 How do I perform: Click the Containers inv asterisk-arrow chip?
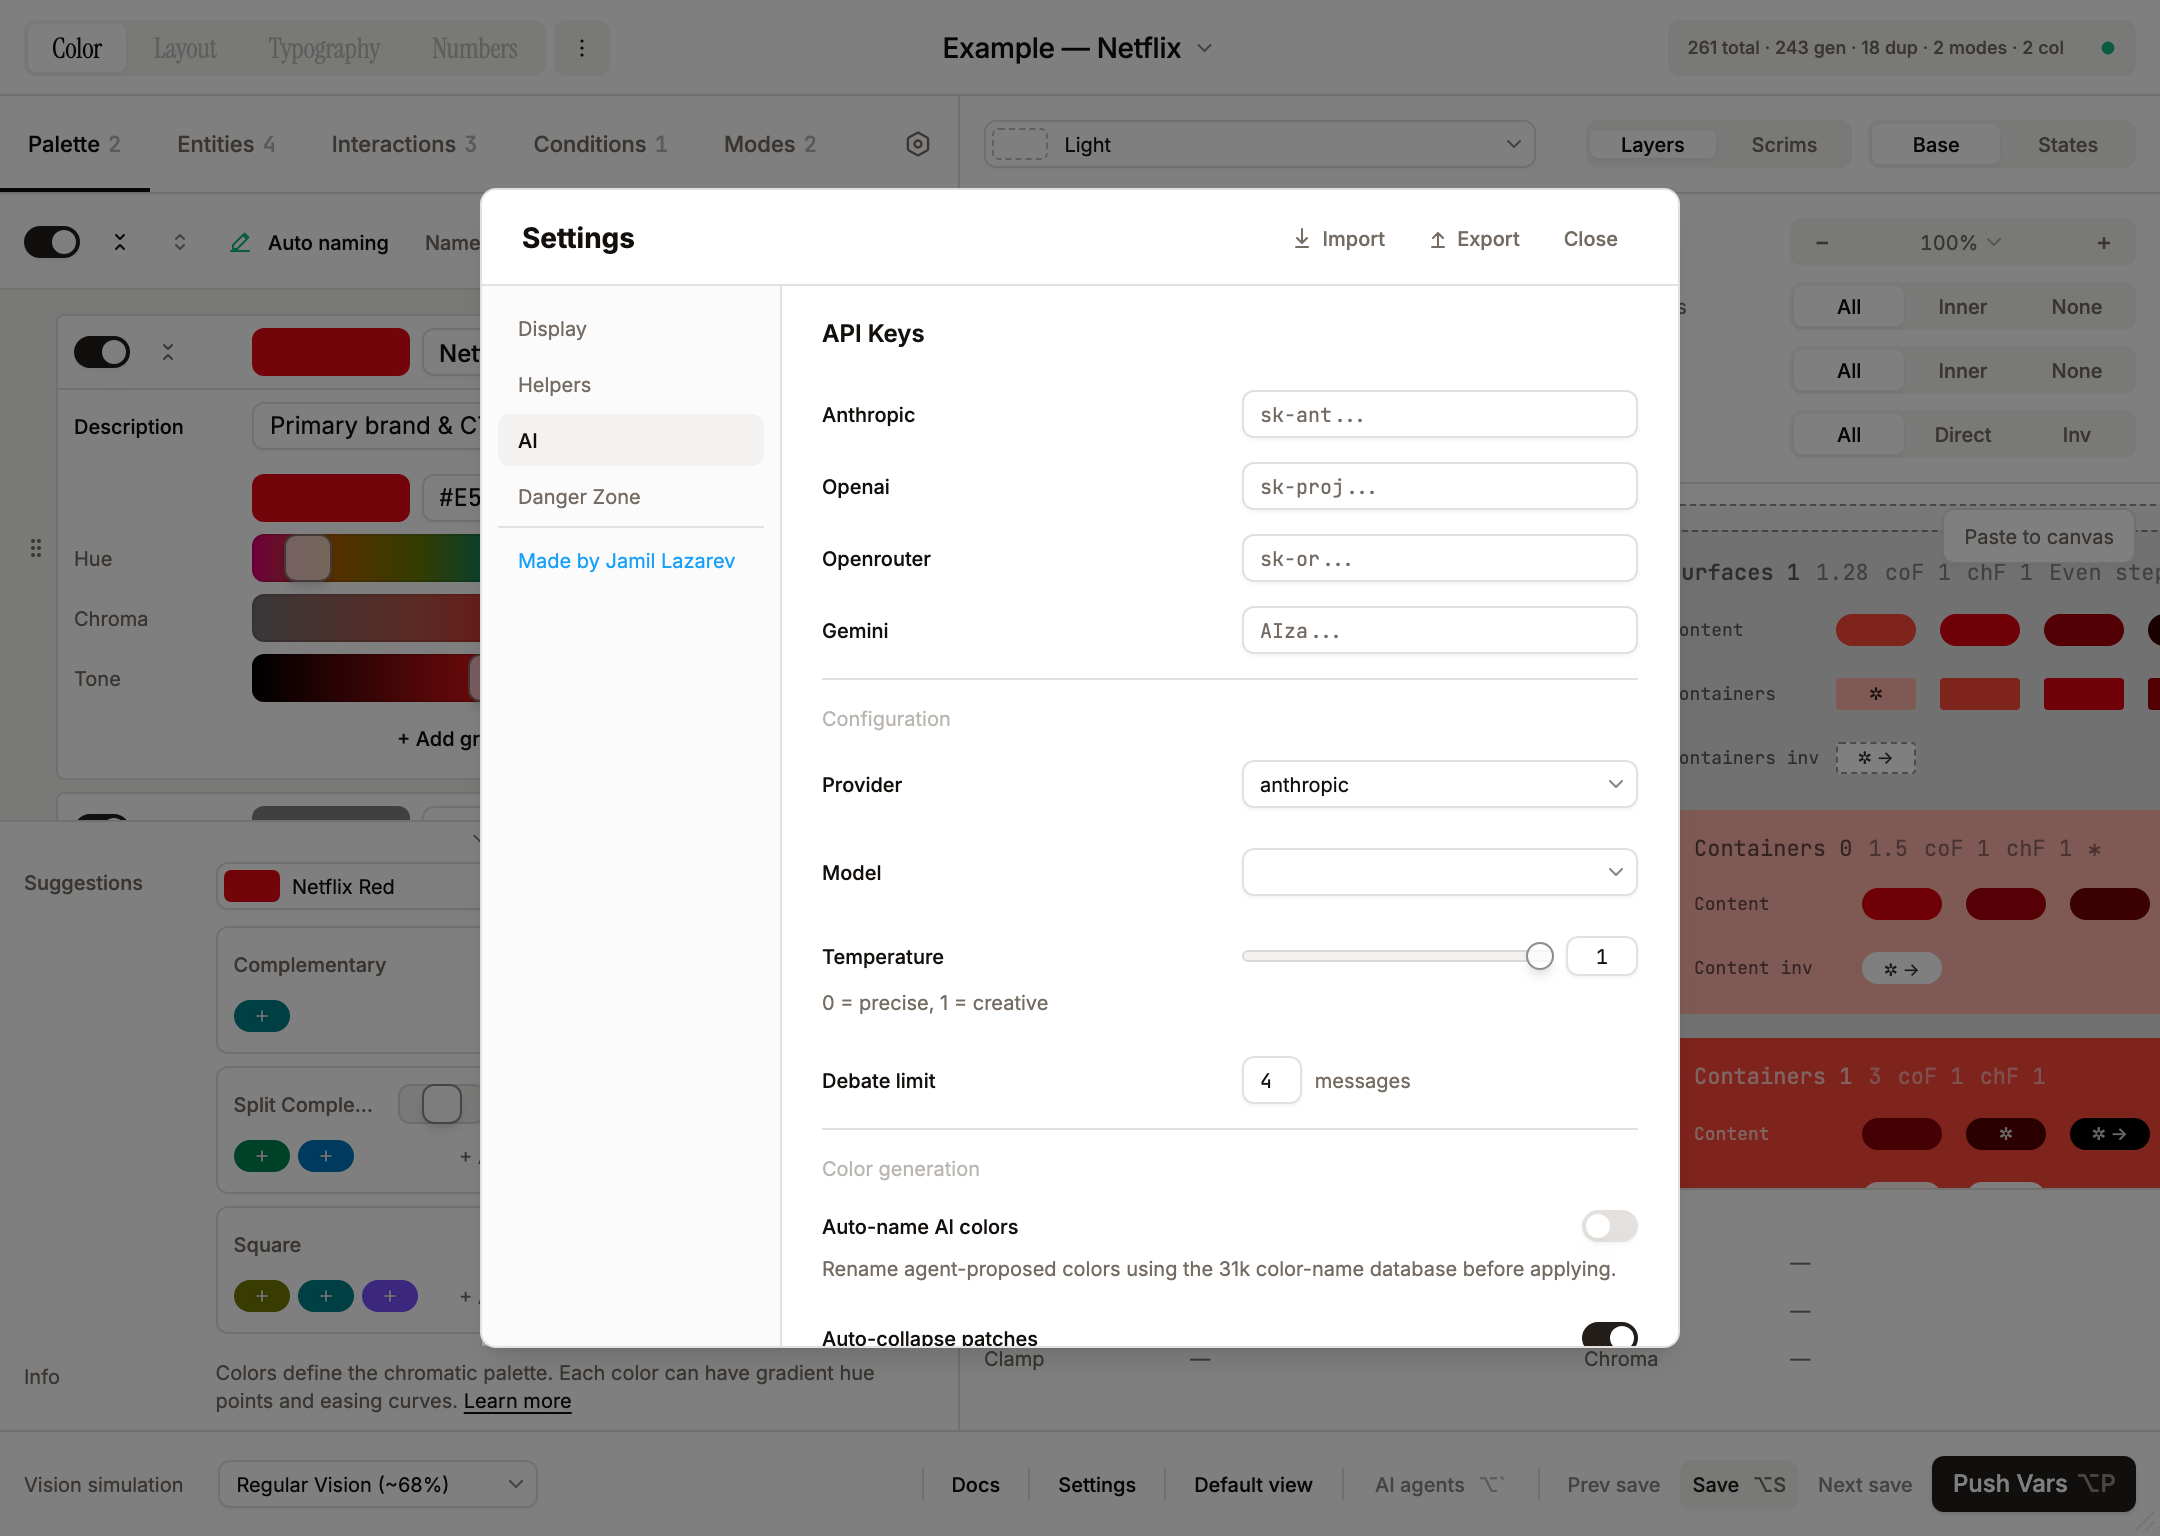(x=1875, y=758)
